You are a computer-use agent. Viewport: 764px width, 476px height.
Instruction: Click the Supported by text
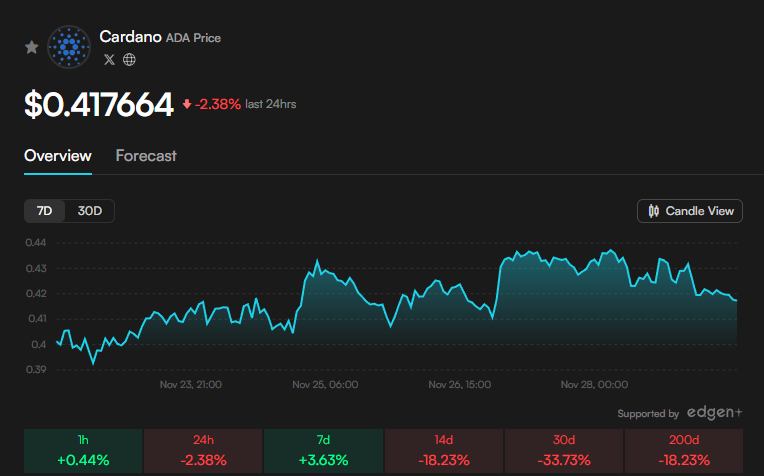click(x=648, y=414)
